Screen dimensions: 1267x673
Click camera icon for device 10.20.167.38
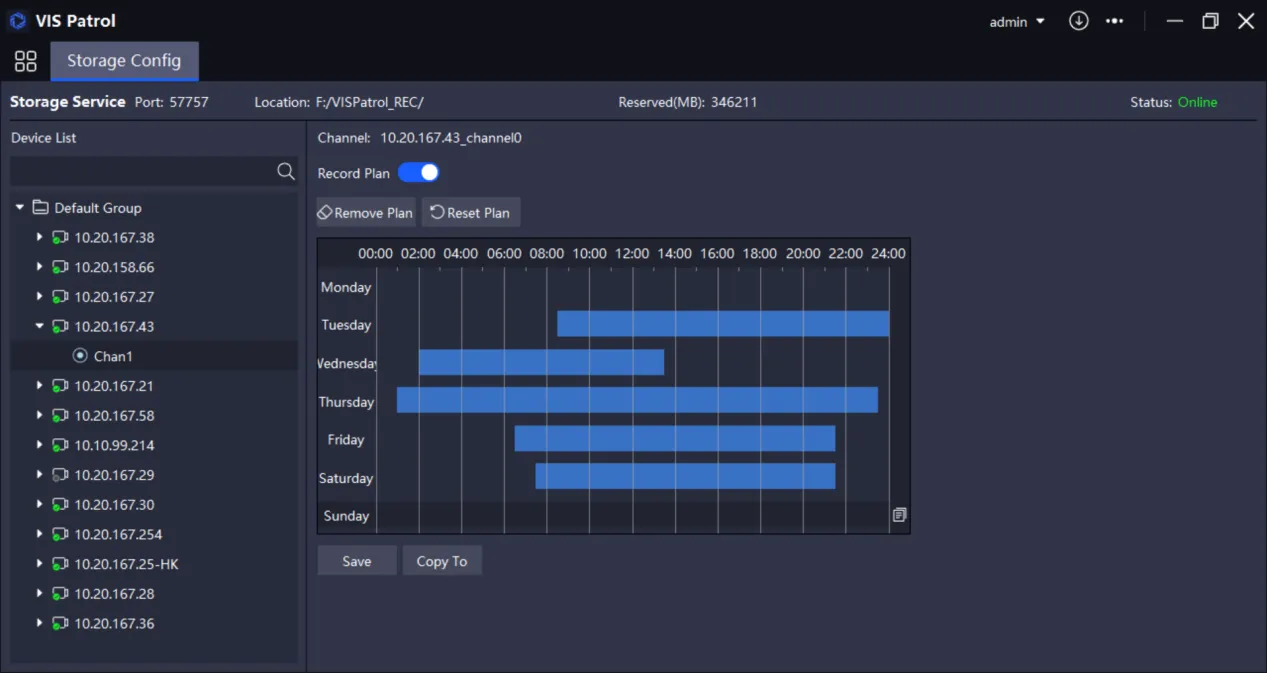click(60, 238)
